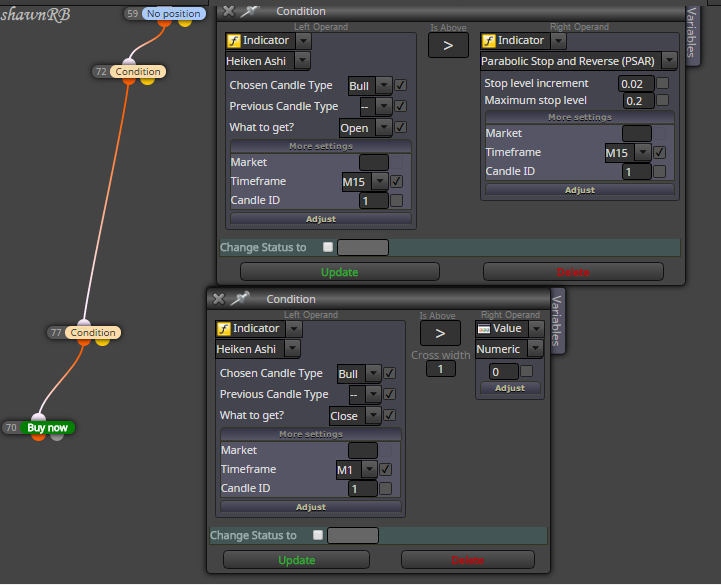Open lower panel Close value dropdown
The image size is (721, 585).
click(x=373, y=415)
